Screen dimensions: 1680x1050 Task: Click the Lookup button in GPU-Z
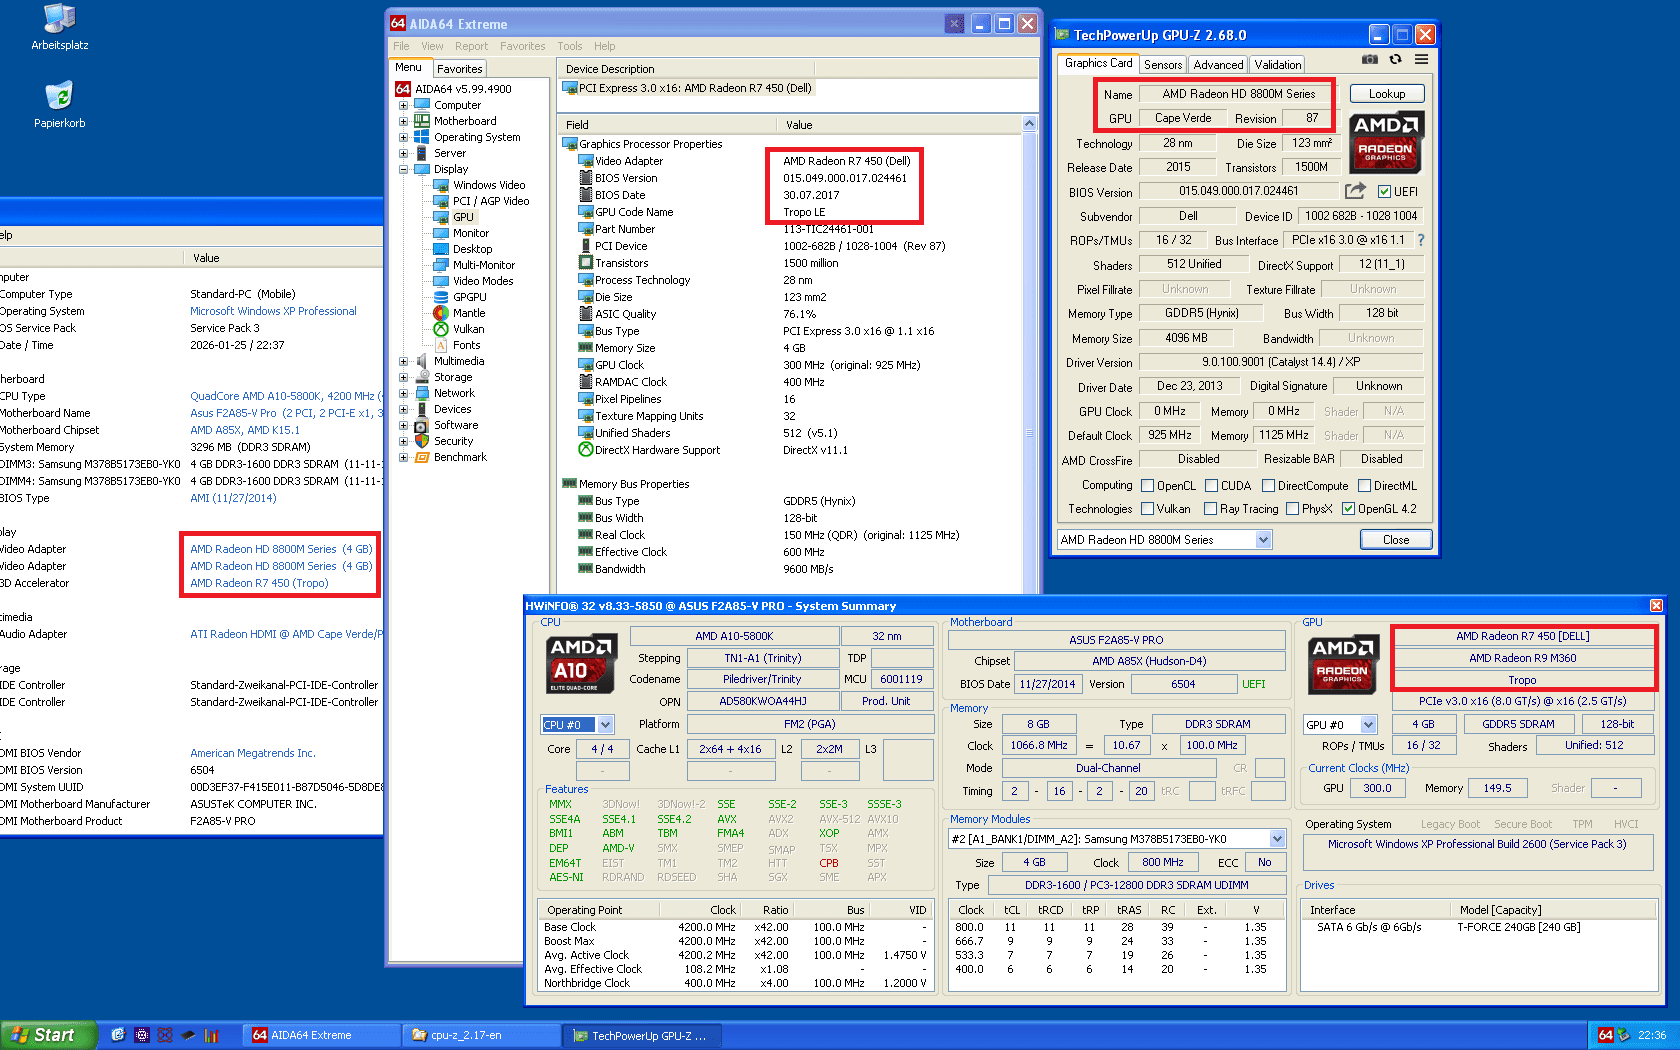tap(1387, 94)
